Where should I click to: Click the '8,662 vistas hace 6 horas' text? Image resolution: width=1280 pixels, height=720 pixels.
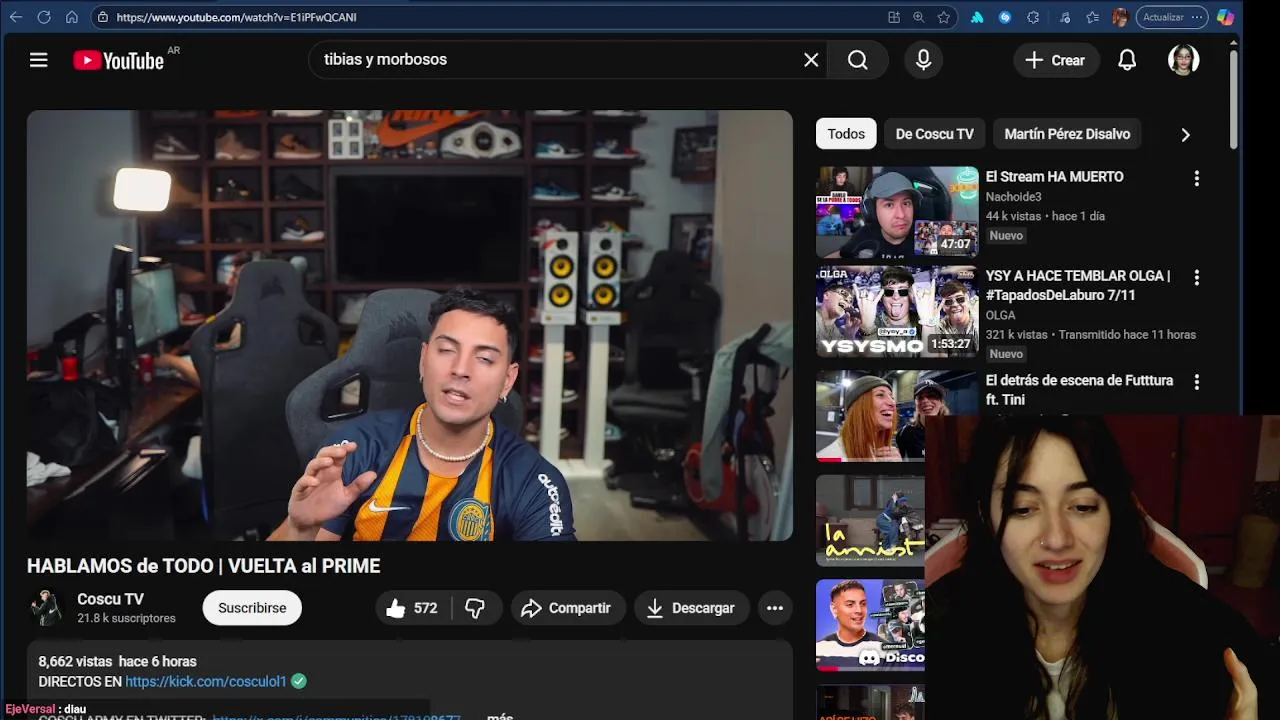click(117, 661)
